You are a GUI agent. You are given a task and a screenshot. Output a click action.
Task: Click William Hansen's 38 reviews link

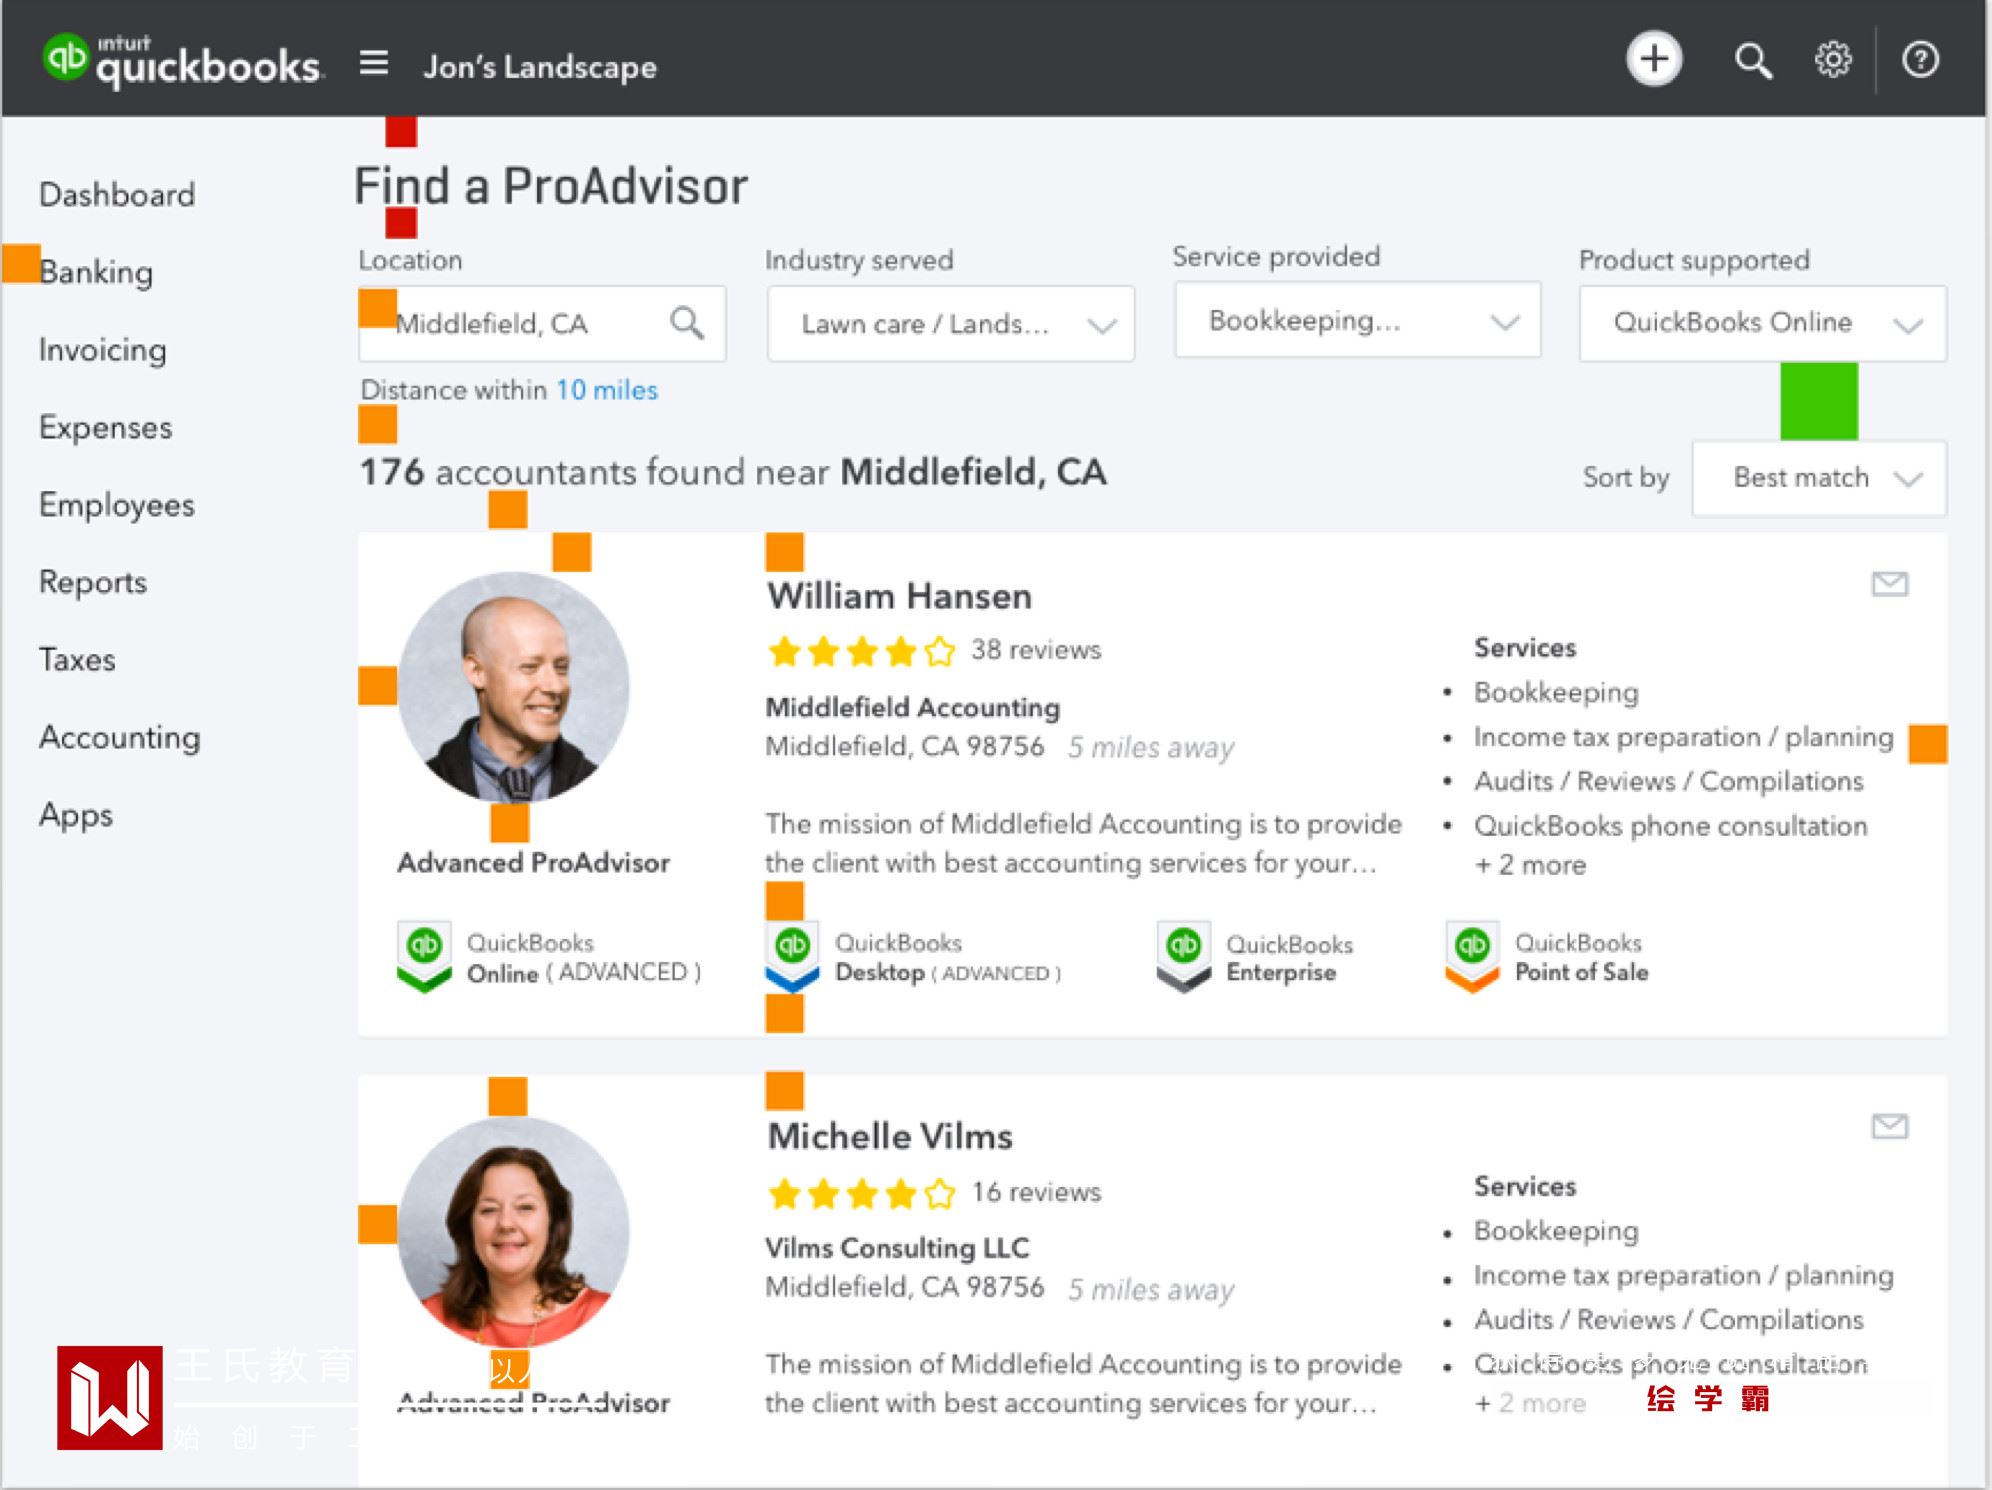coord(1035,650)
